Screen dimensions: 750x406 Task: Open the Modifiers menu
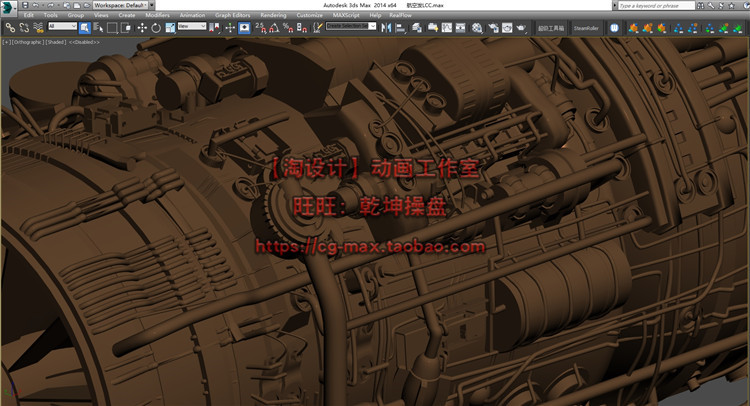click(x=157, y=16)
